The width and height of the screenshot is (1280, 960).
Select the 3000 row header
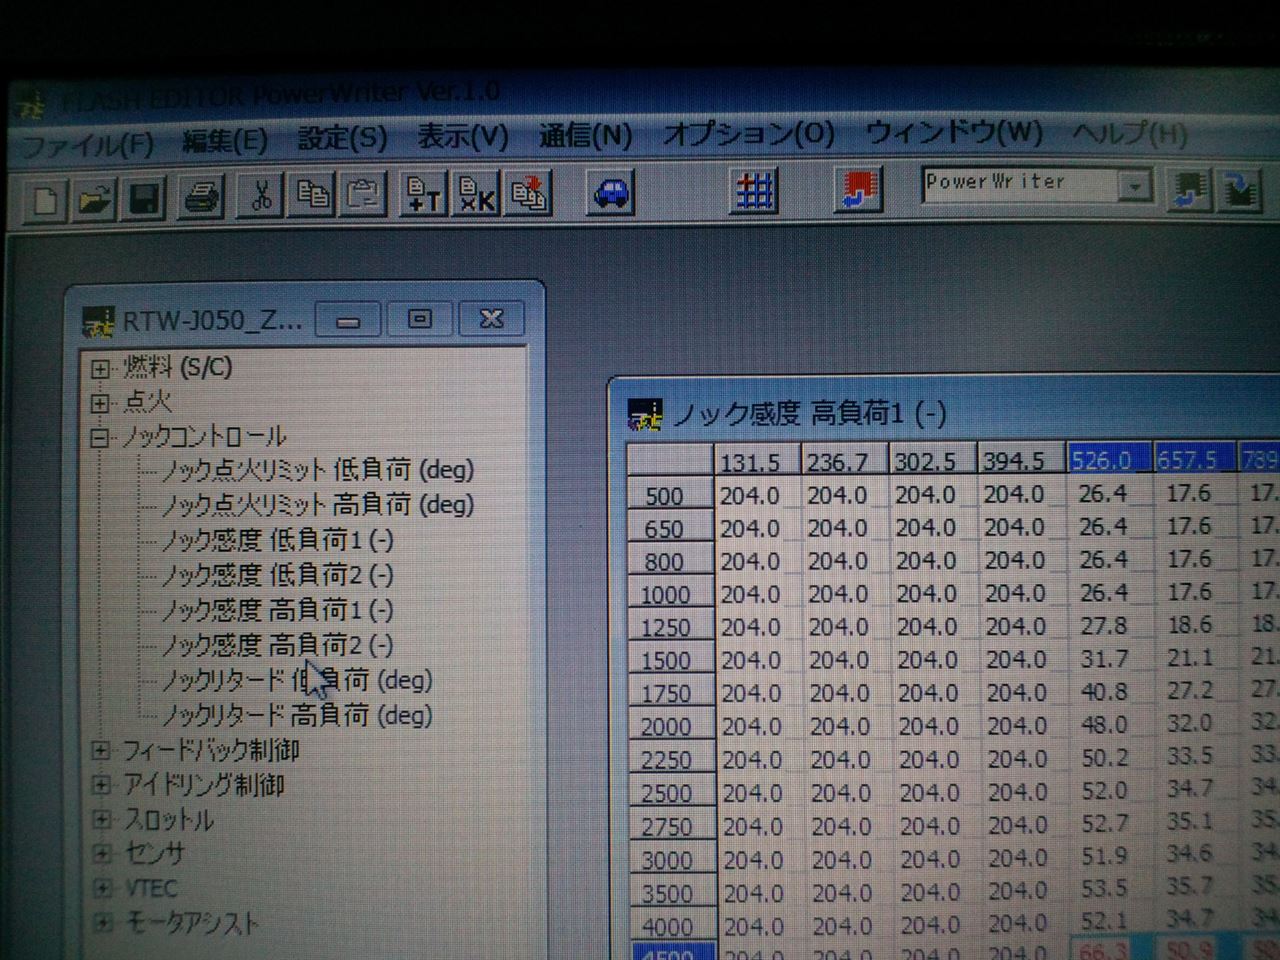672,859
